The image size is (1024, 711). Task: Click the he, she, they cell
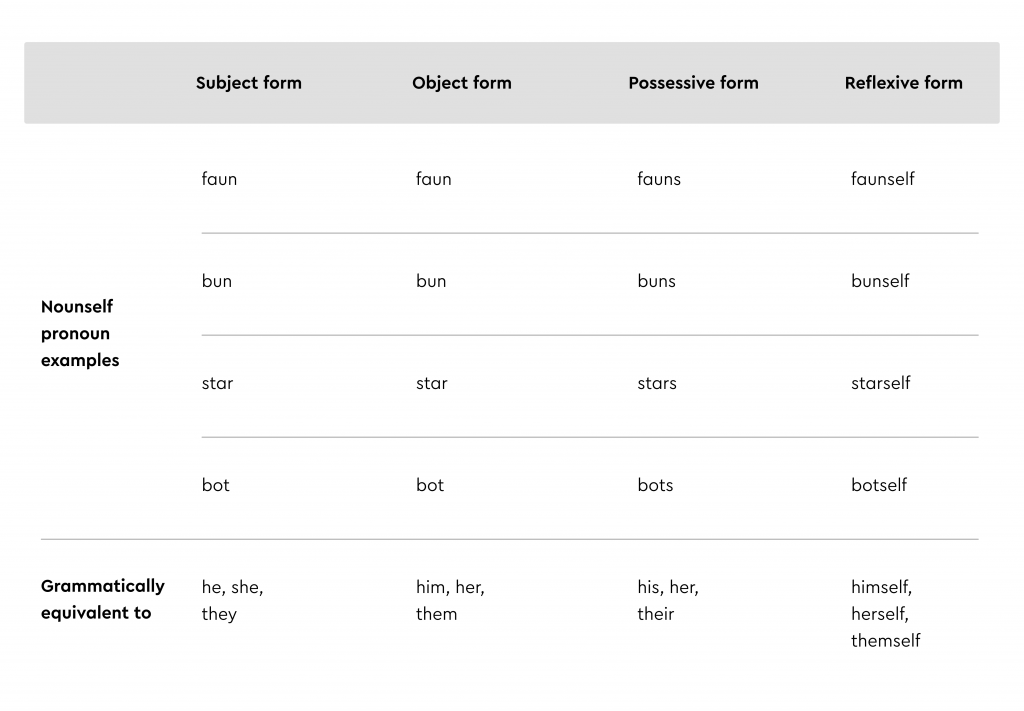[x=232, y=601]
